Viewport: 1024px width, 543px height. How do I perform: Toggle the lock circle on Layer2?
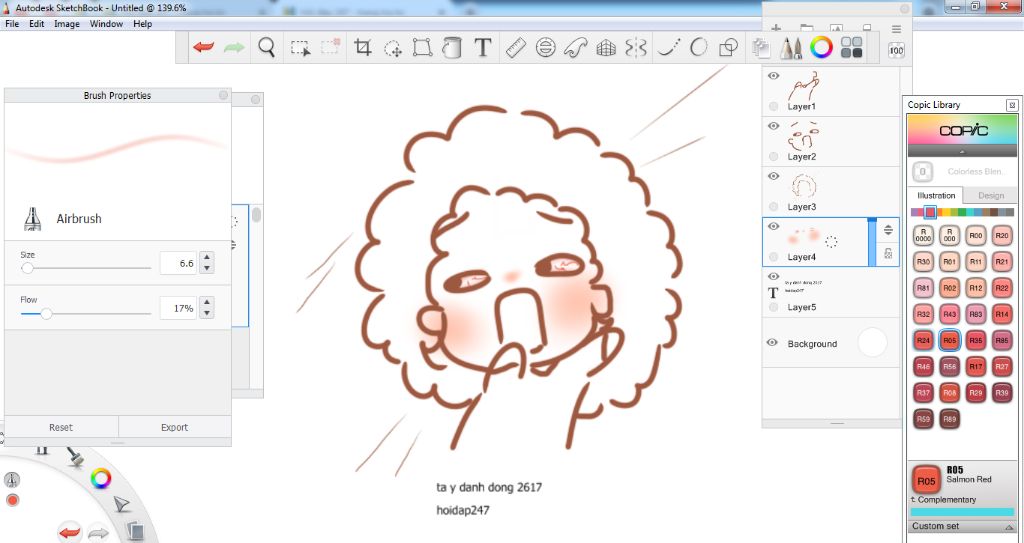pos(774,156)
